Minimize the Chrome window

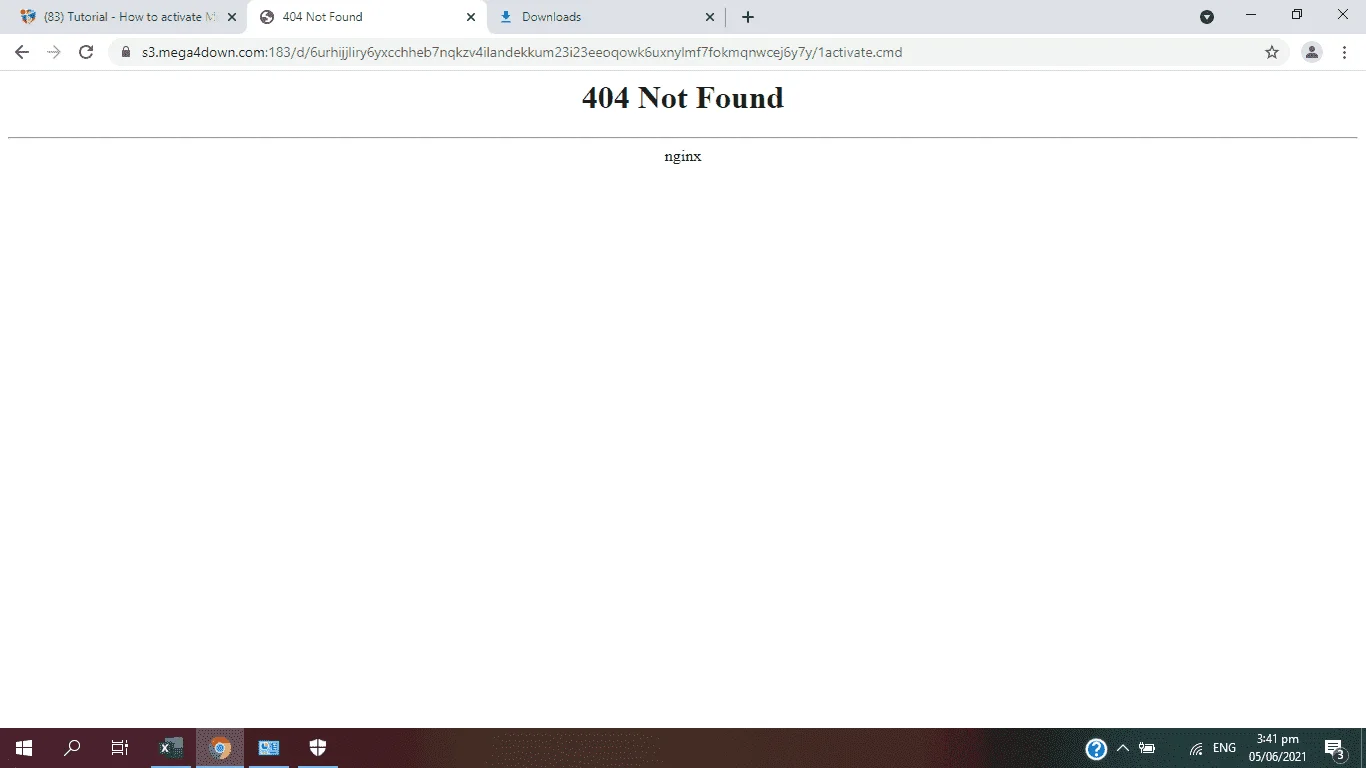pos(1251,15)
